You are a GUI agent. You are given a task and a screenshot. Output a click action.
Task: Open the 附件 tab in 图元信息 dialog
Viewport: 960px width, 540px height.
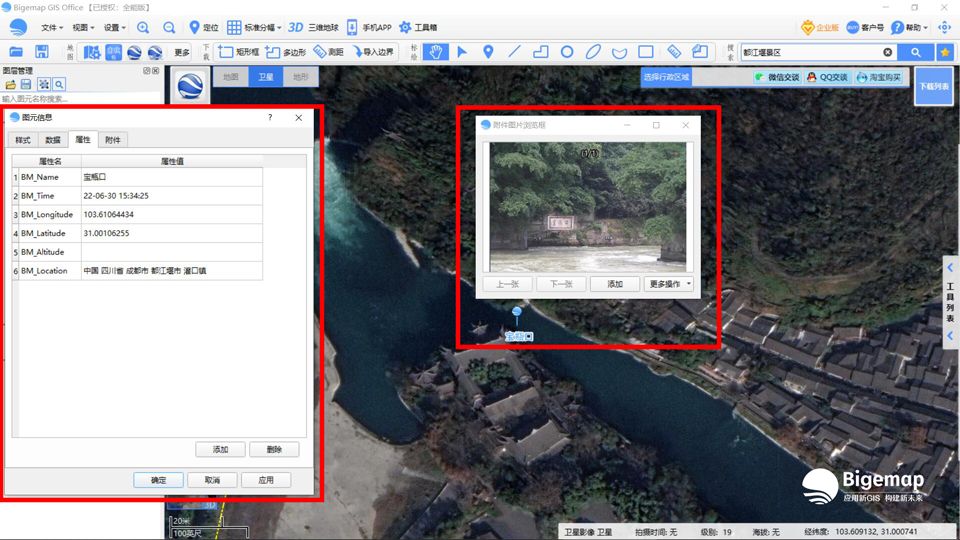pyautogui.click(x=113, y=140)
